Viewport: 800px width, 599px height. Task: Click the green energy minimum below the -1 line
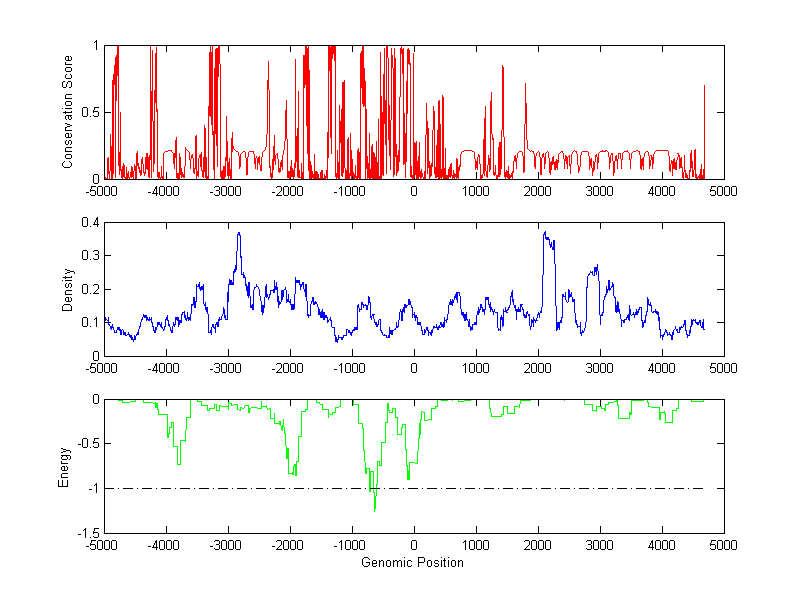pyautogui.click(x=375, y=509)
